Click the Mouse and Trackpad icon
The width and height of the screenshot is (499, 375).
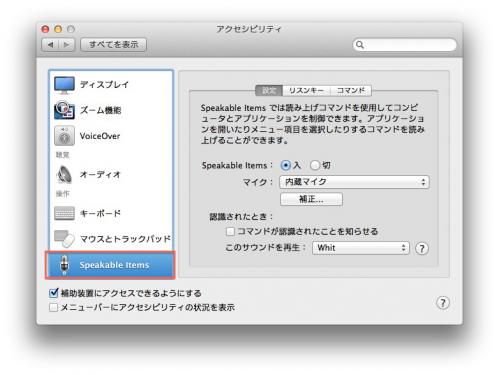(64, 239)
